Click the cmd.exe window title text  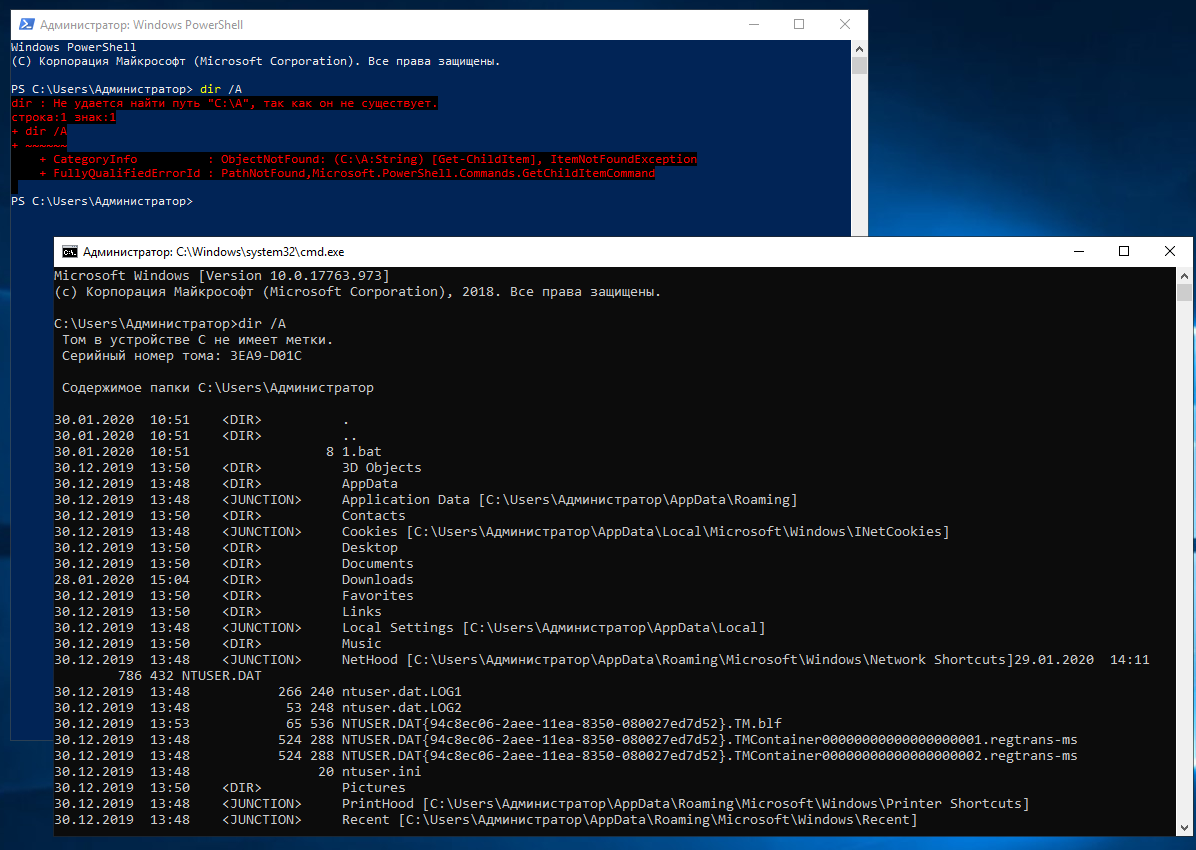(214, 252)
